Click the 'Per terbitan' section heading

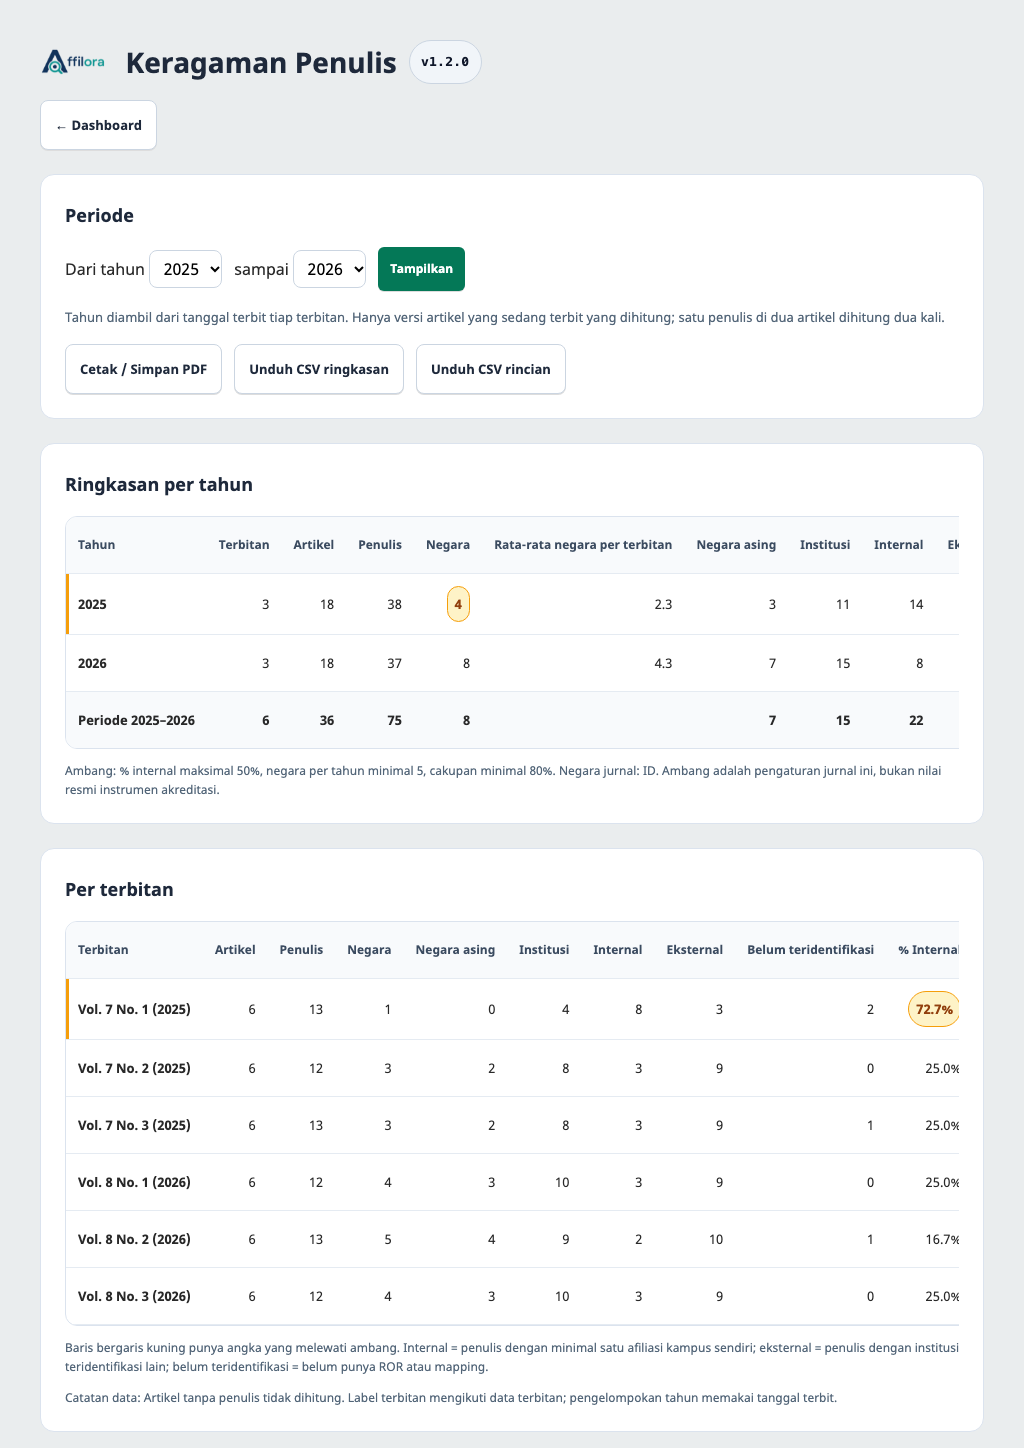(119, 890)
